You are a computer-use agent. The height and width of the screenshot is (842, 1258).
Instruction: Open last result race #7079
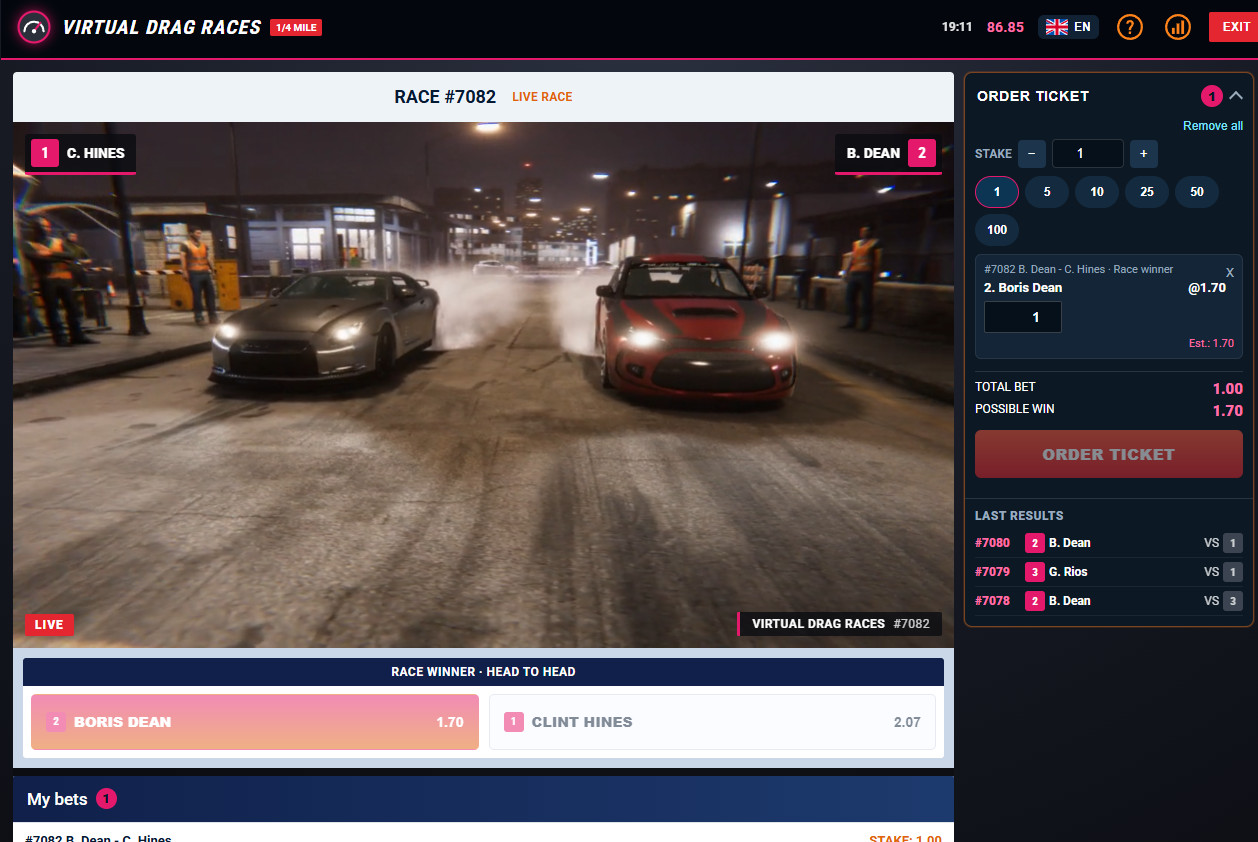click(1109, 572)
